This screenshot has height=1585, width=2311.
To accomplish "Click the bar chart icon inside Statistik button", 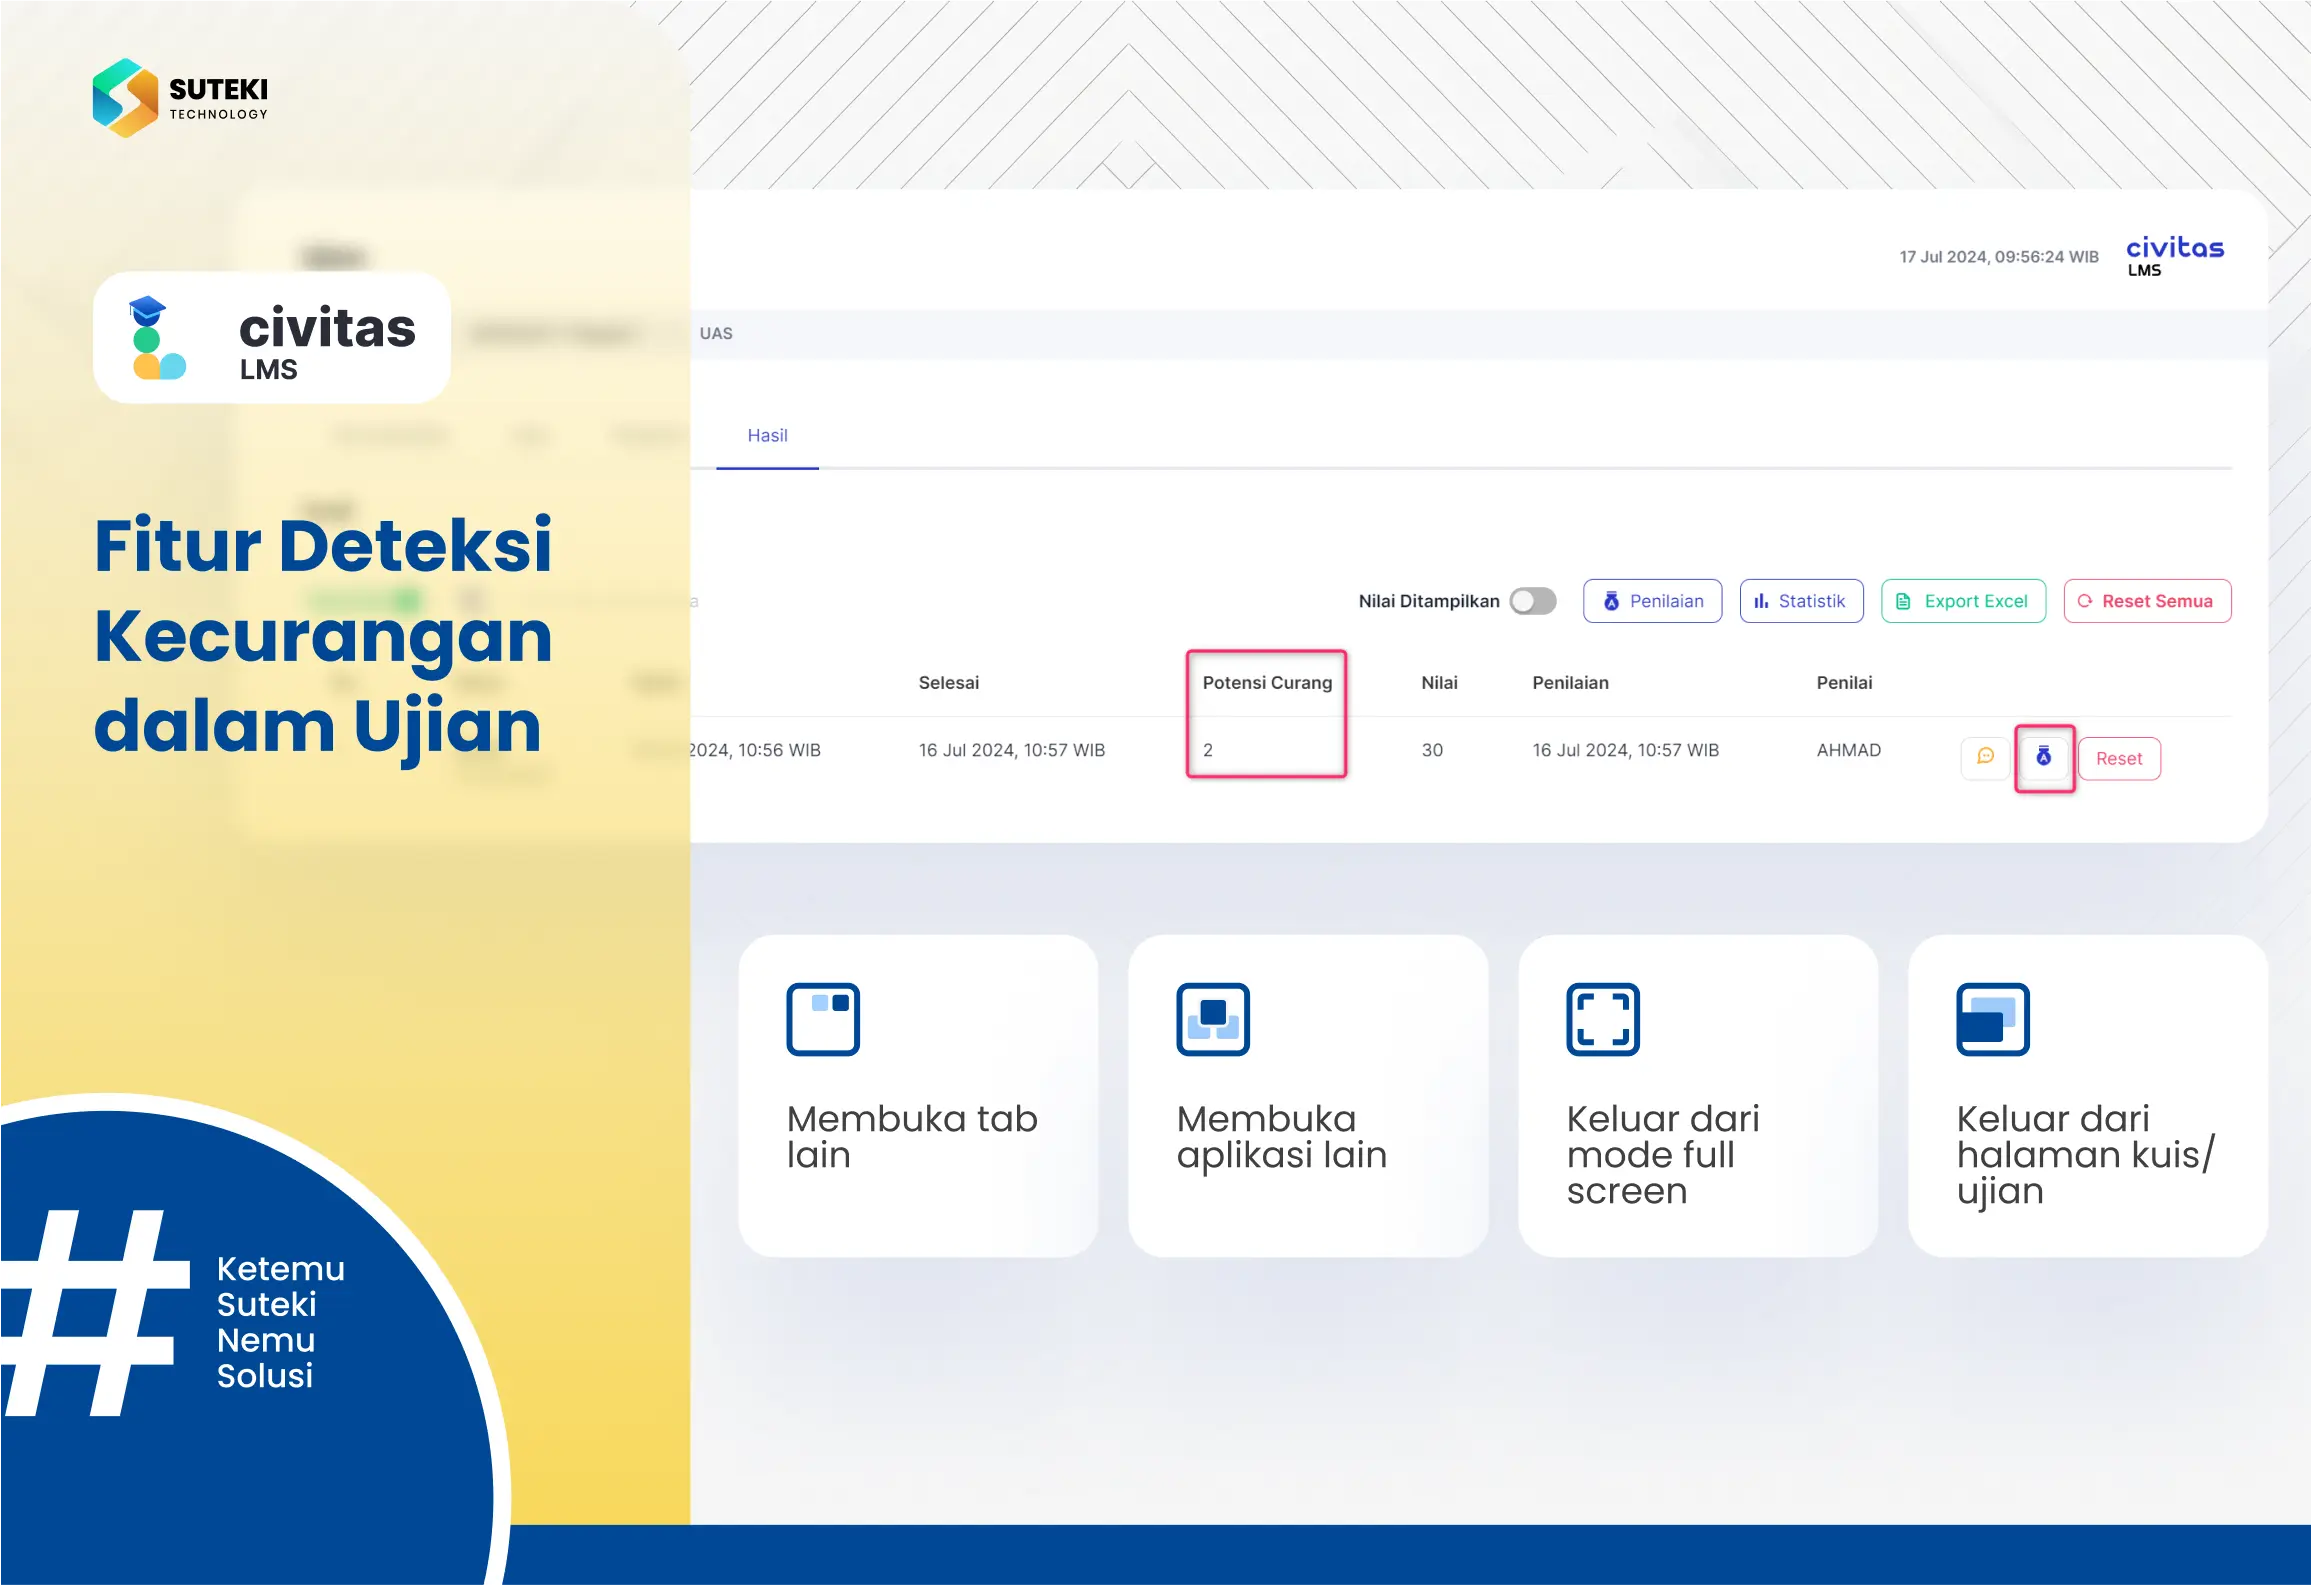I will coord(1760,601).
